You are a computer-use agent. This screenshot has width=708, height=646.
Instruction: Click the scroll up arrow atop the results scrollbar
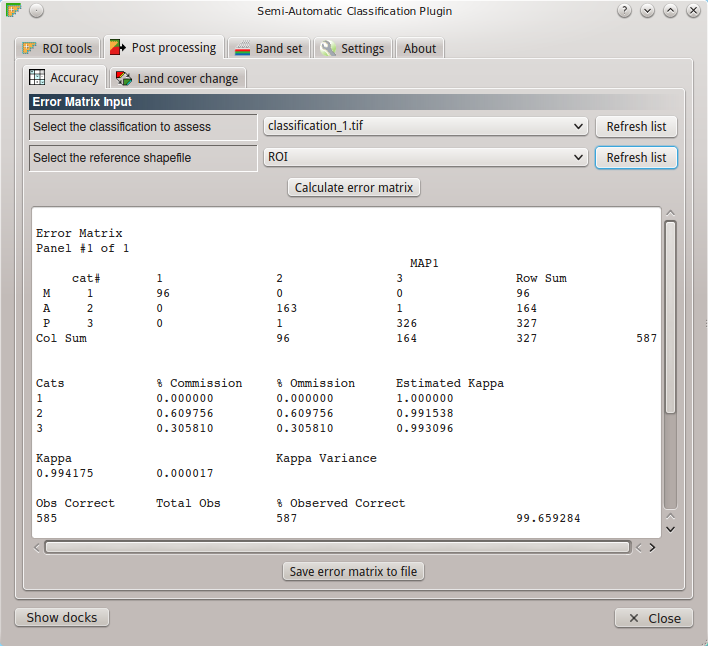pos(671,213)
